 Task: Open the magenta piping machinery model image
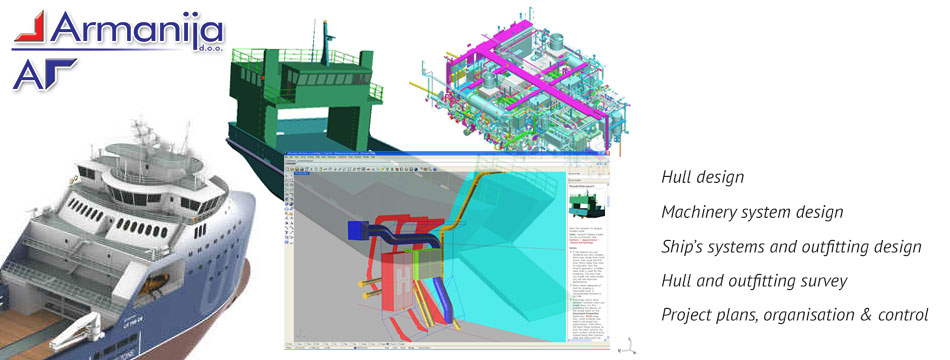click(x=520, y=82)
